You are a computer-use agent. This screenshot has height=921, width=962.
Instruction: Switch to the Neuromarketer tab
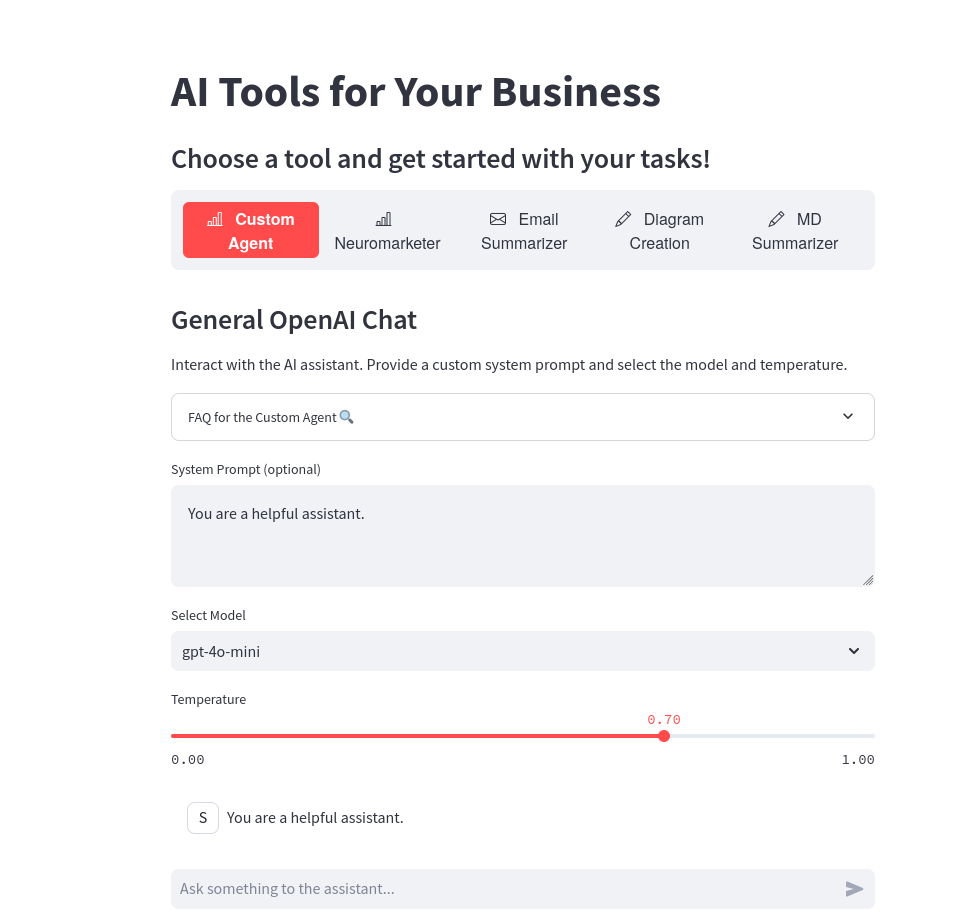point(387,231)
